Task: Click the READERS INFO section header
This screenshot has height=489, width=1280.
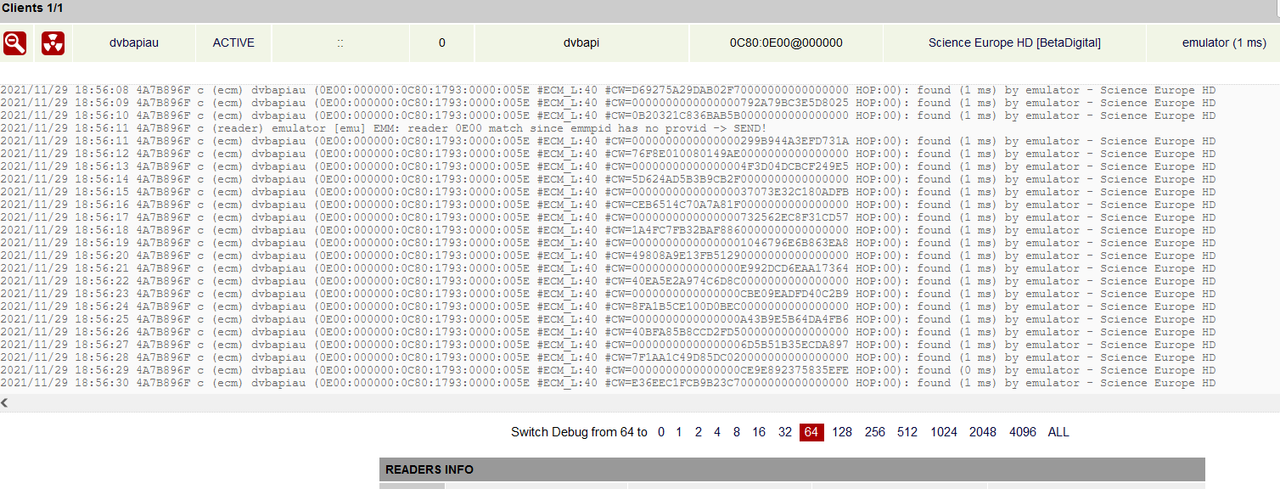Action: tap(792, 469)
